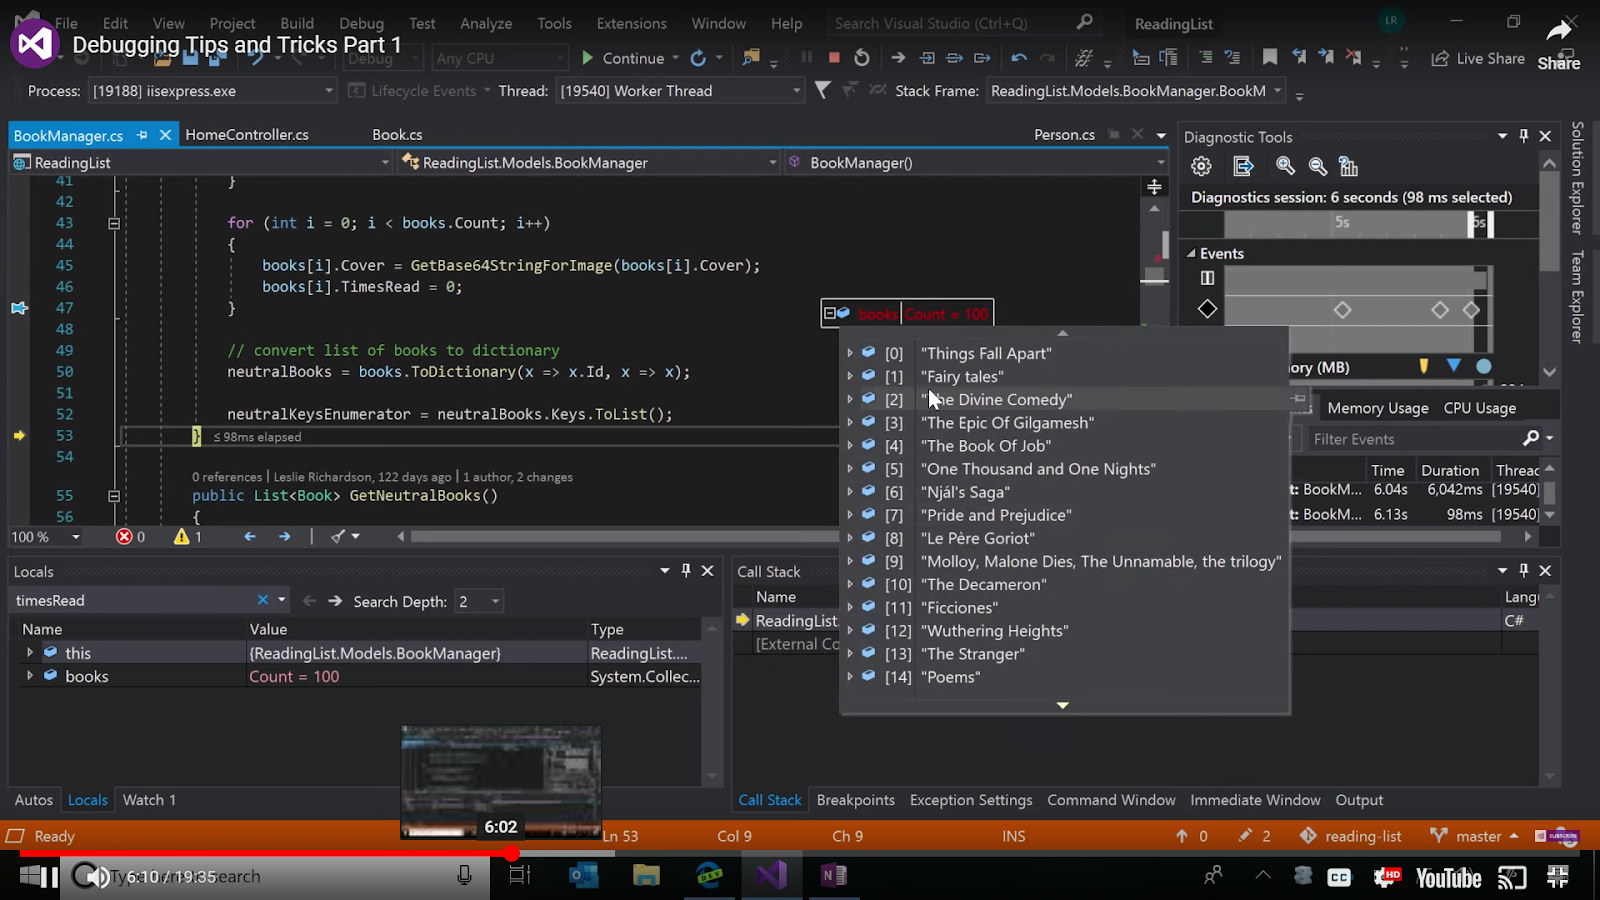Click the diagnostics session time ruler

[x=1357, y=223]
